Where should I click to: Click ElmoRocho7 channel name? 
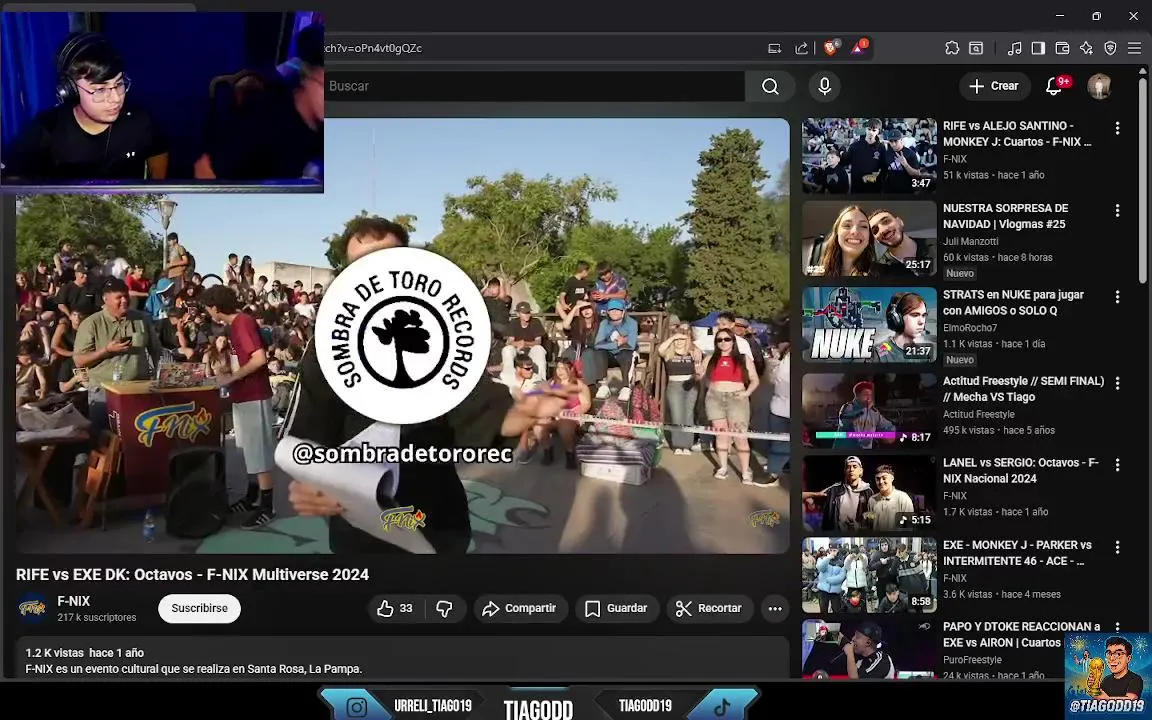[970, 328]
